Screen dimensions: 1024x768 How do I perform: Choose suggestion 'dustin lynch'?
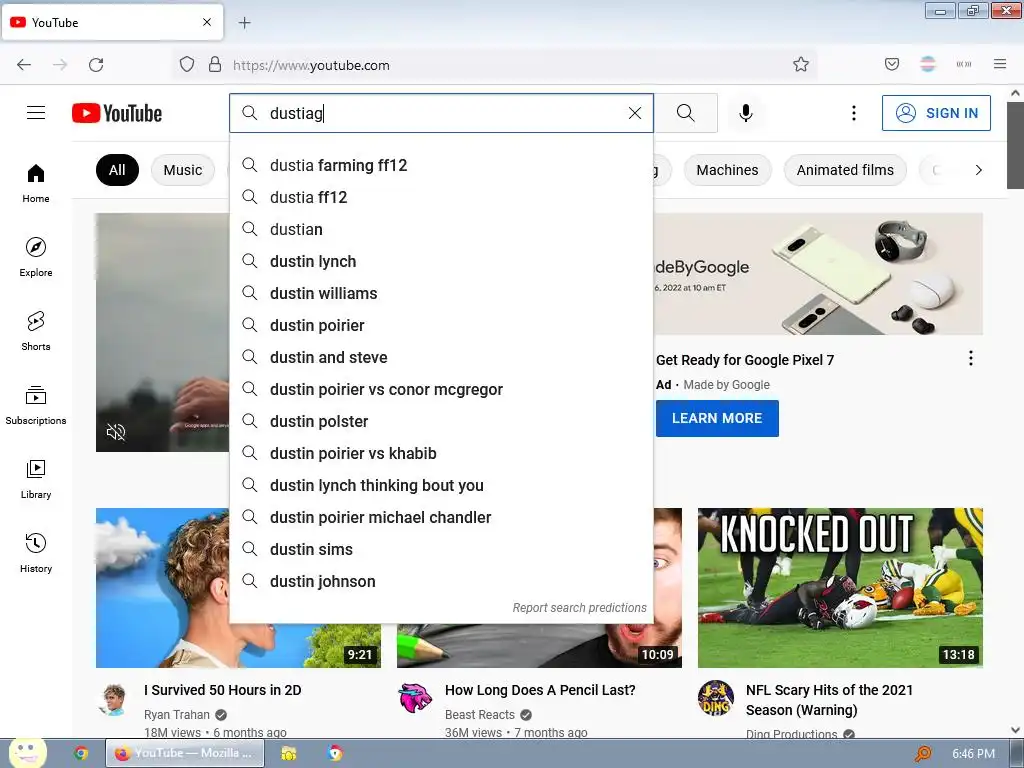click(x=441, y=261)
